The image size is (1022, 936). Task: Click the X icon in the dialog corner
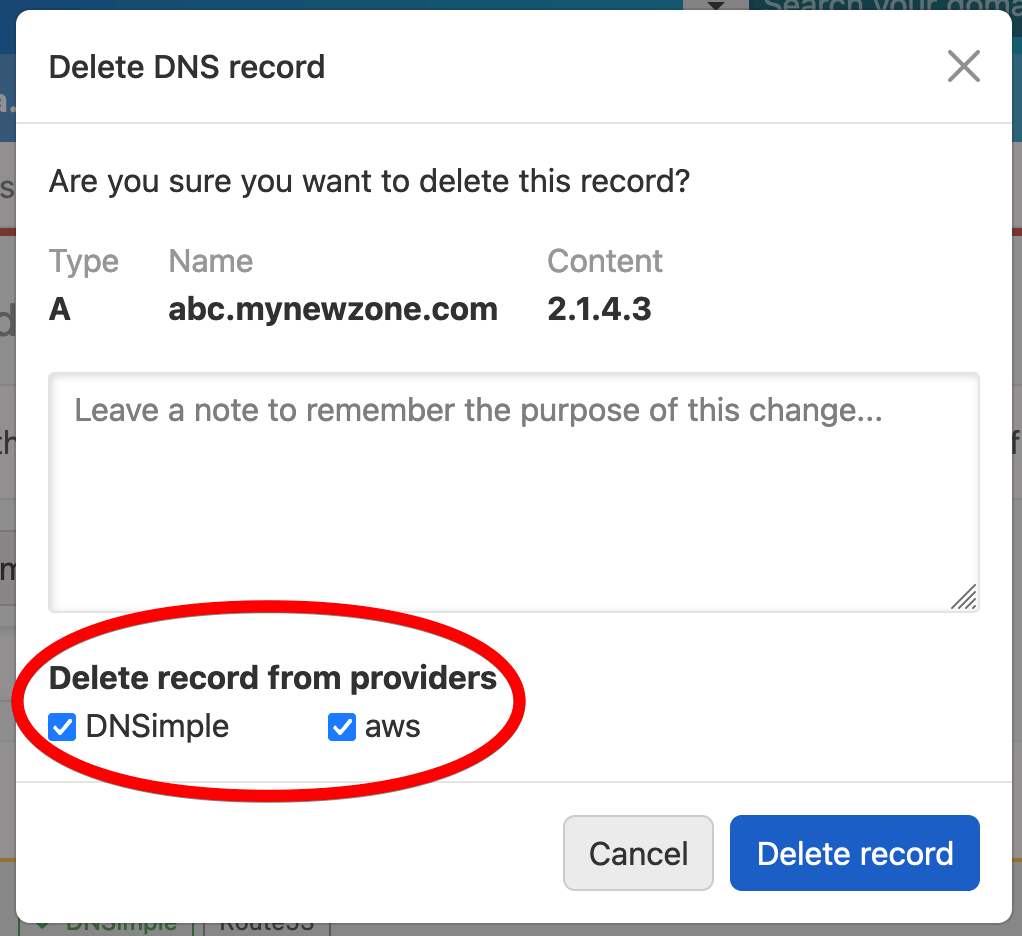point(963,66)
